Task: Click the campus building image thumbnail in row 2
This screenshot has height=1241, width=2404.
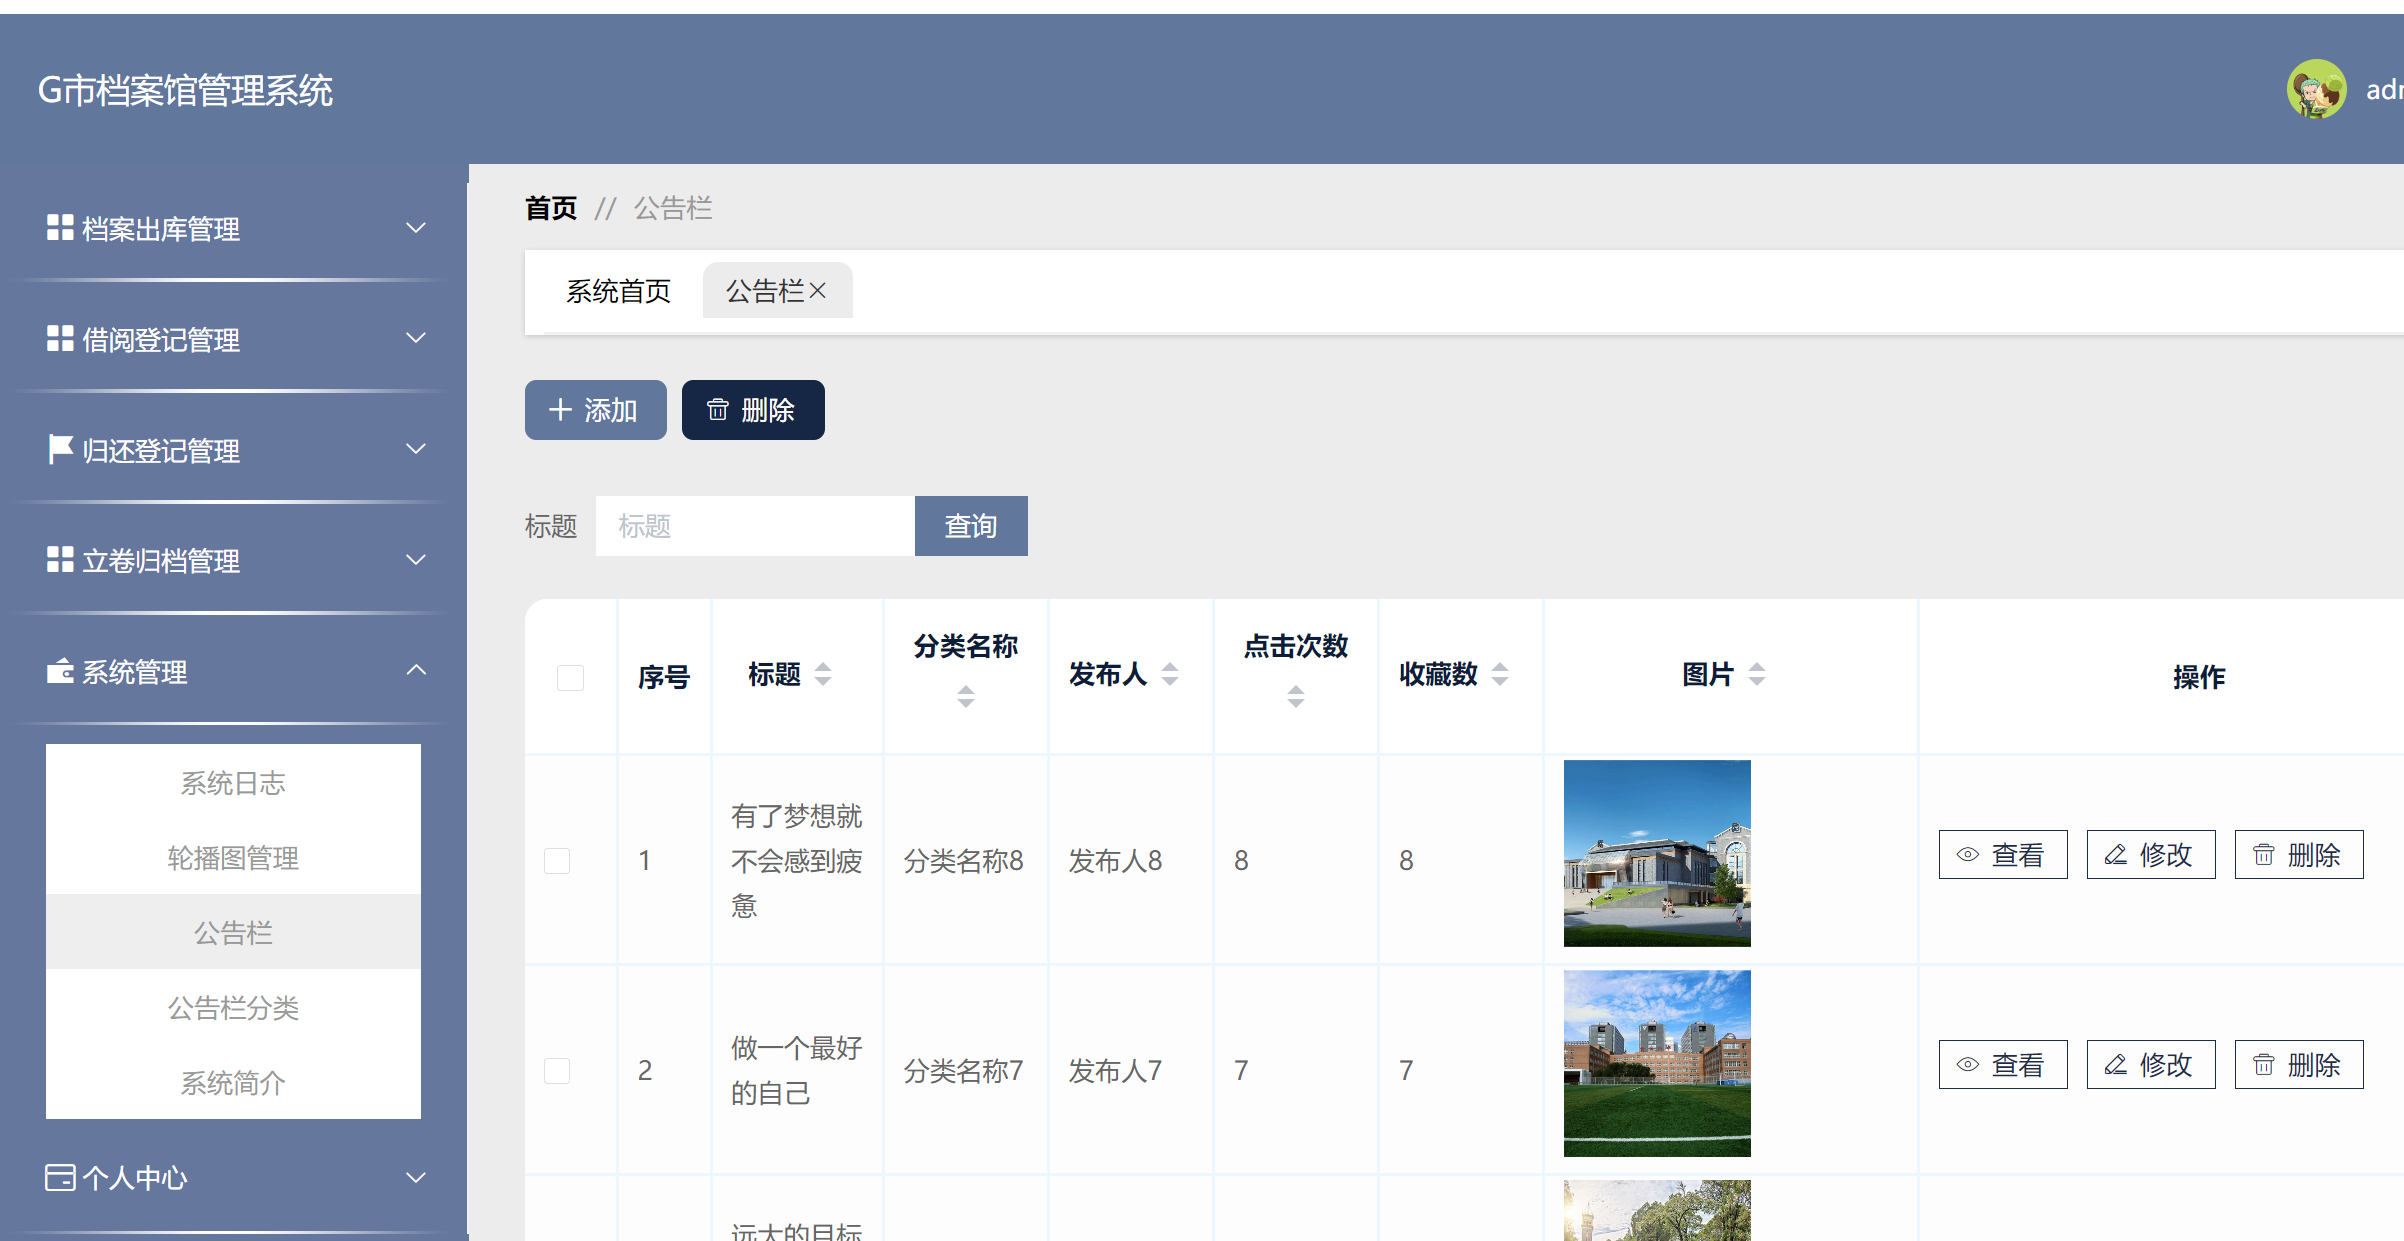Action: click(1656, 1064)
